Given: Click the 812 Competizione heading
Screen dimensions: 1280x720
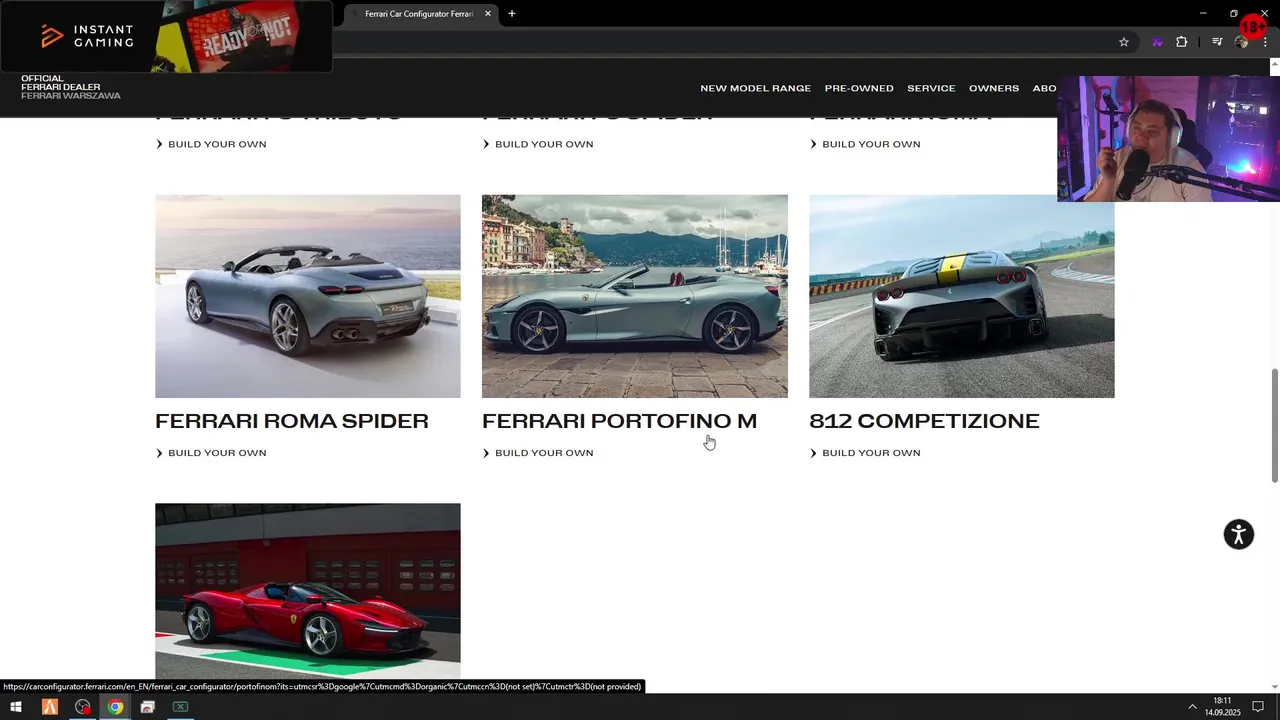Looking at the screenshot, I should tap(925, 421).
